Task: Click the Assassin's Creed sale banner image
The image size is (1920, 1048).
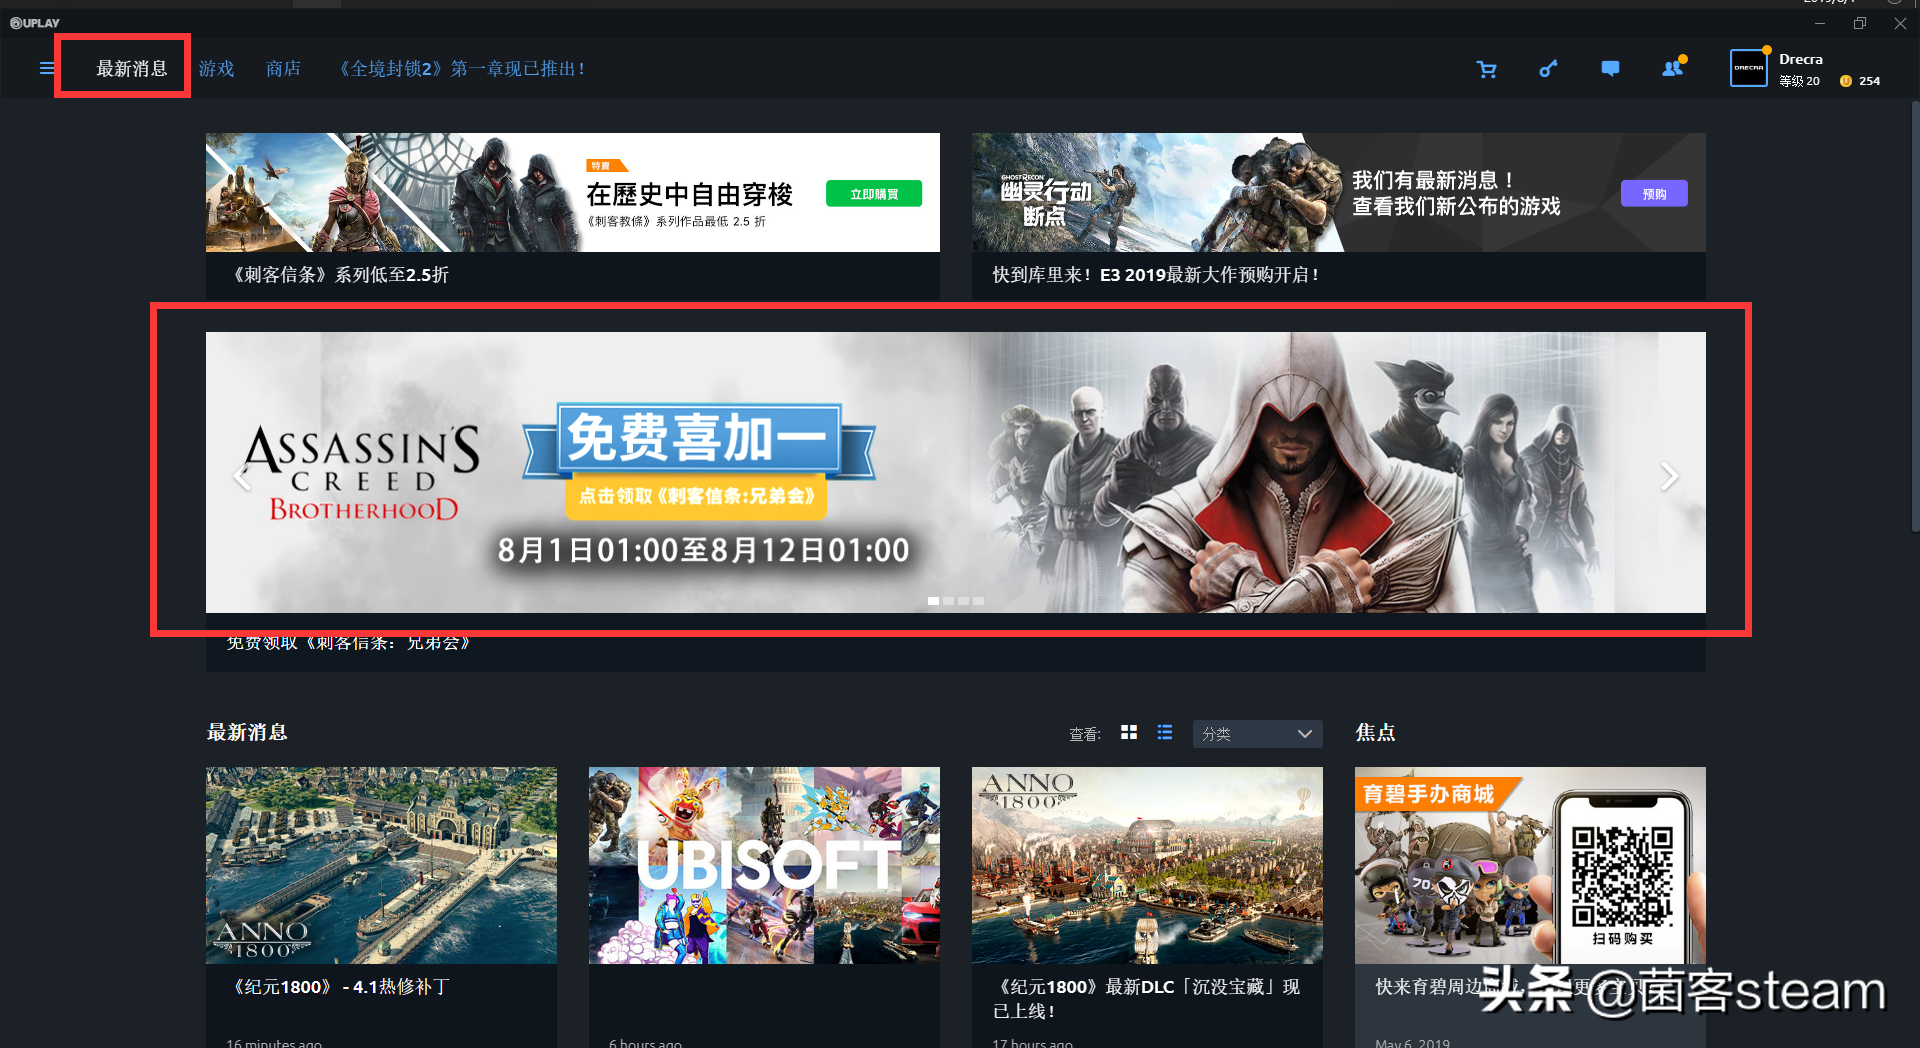Action: [x=573, y=192]
